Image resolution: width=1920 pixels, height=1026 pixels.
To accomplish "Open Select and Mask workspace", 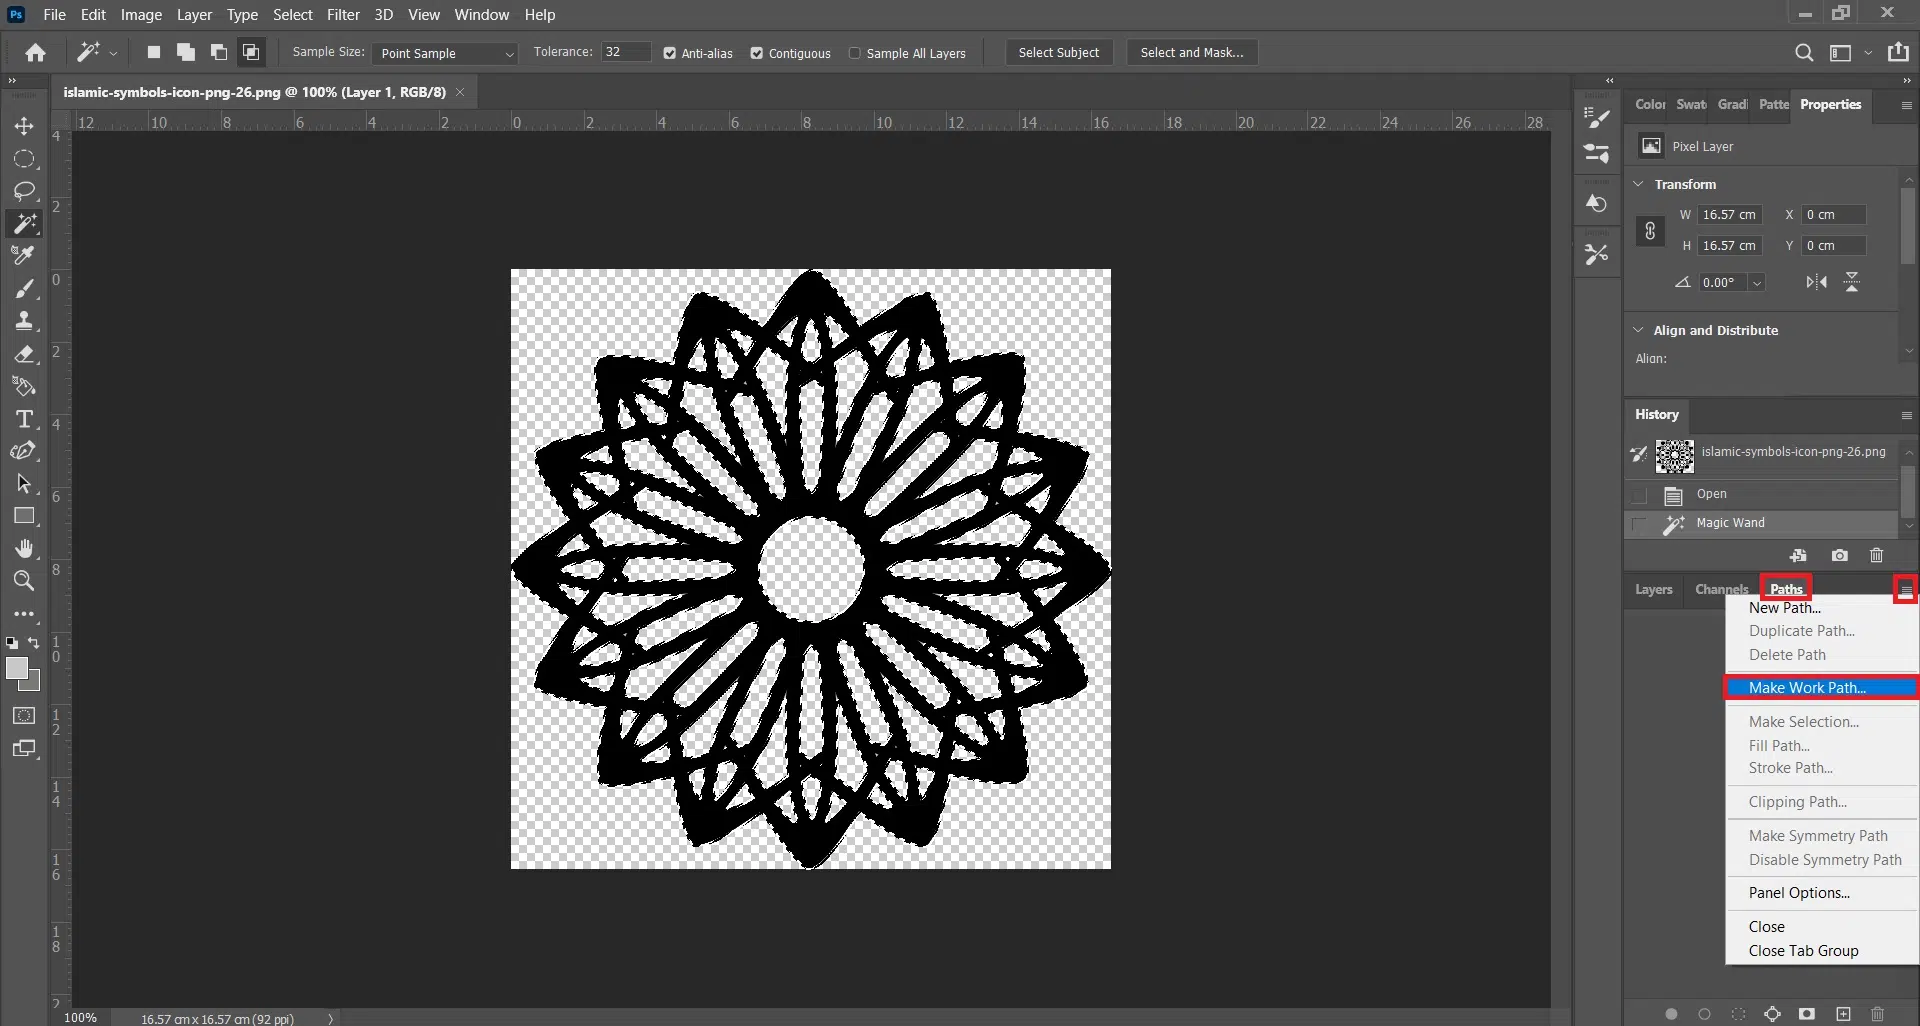I will coord(1191,53).
